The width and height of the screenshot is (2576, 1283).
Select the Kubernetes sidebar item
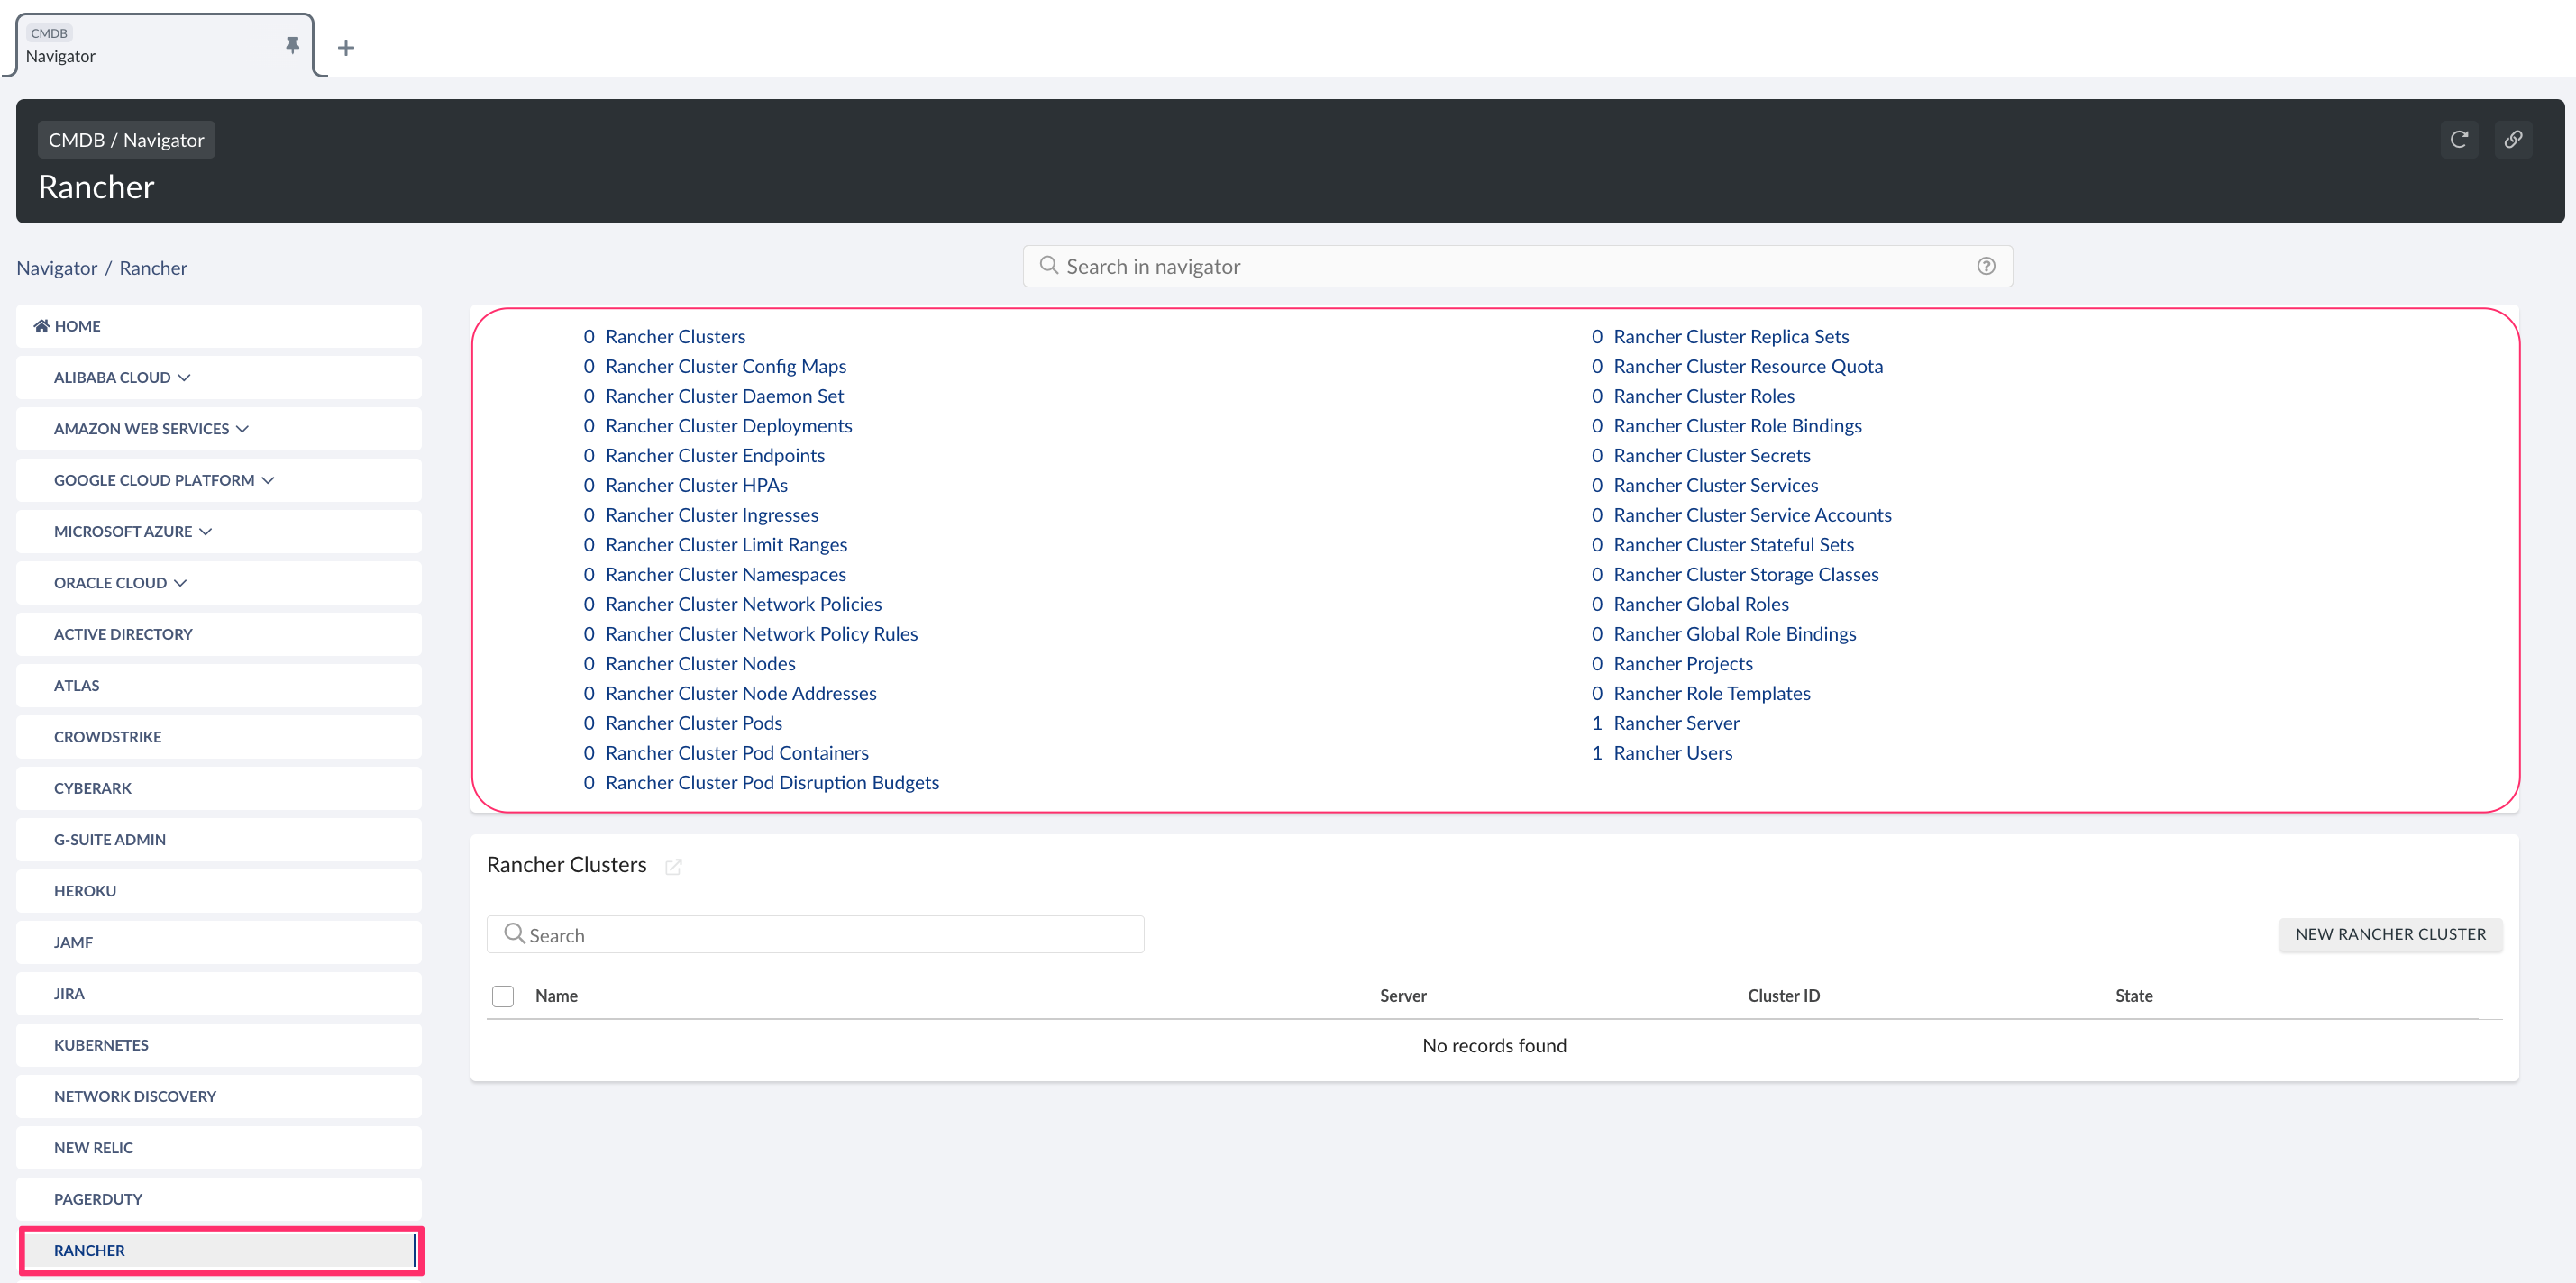pos(101,1044)
